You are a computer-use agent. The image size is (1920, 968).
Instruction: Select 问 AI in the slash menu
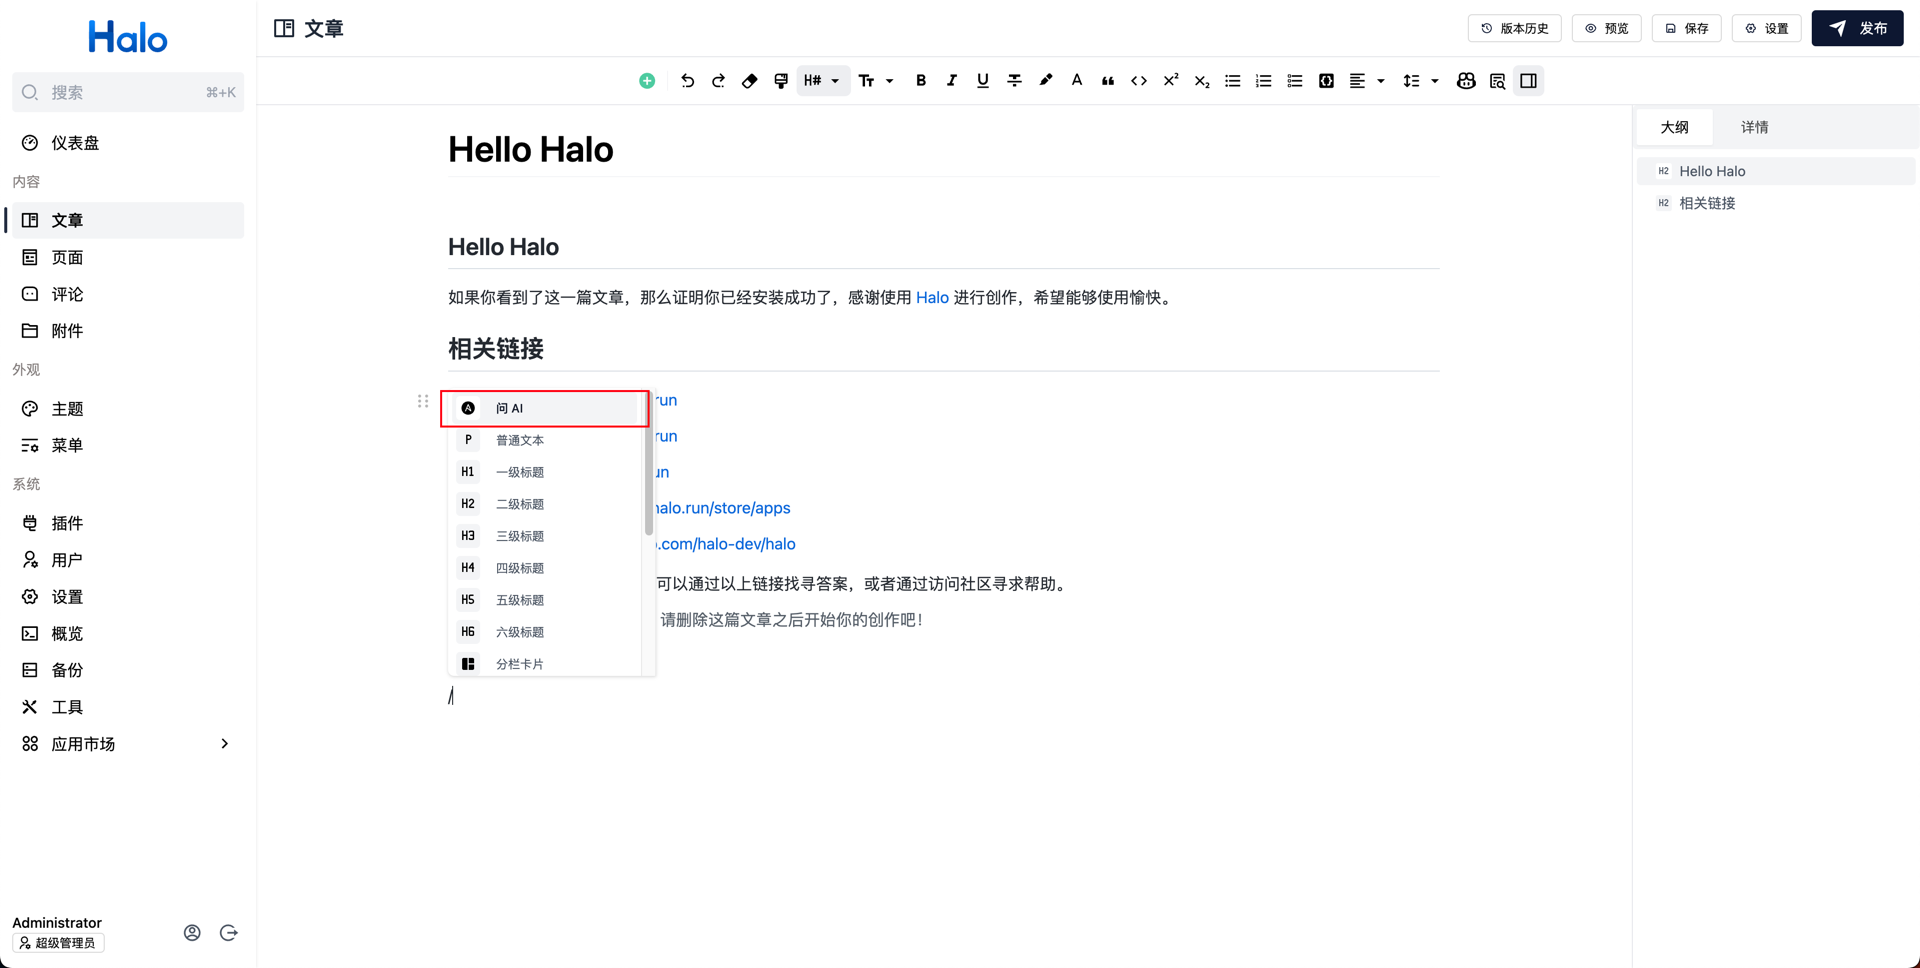click(x=545, y=408)
